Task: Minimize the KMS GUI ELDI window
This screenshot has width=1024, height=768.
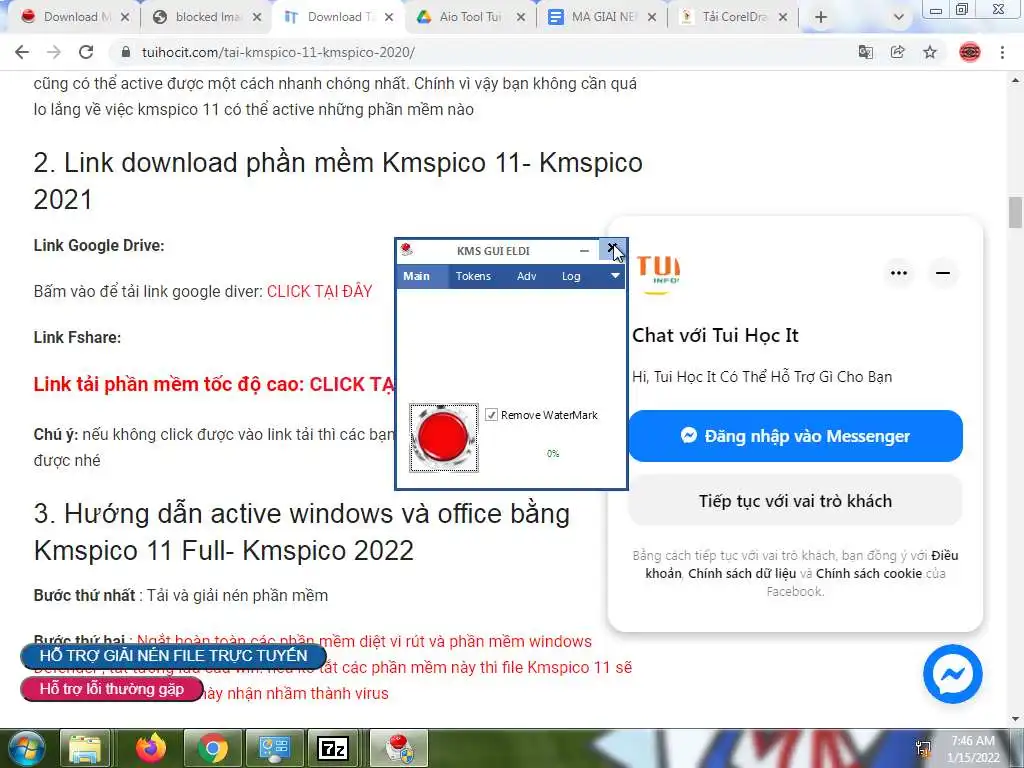Action: point(584,250)
